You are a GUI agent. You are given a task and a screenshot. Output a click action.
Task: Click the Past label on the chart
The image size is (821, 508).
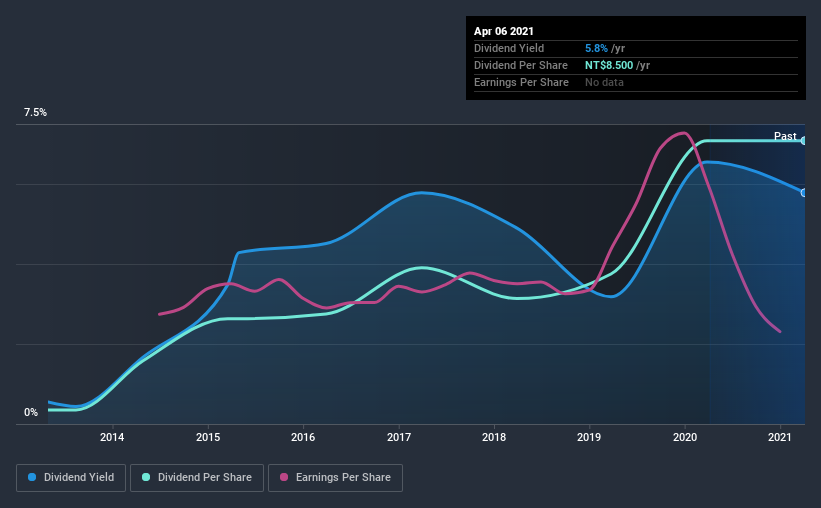point(785,136)
